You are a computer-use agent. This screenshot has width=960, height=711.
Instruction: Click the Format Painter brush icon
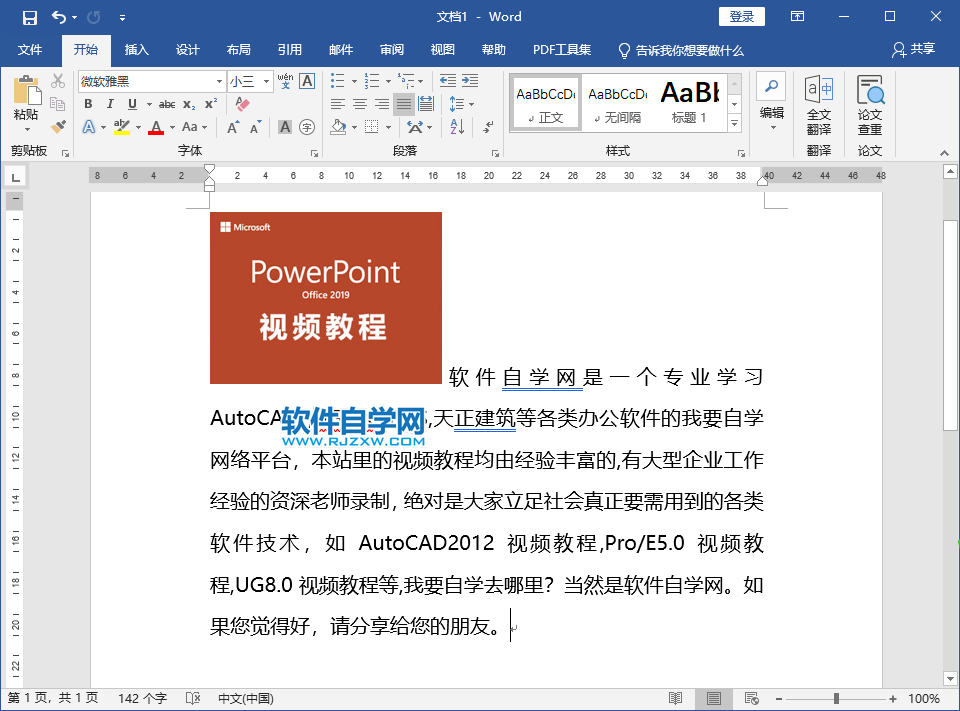point(58,127)
